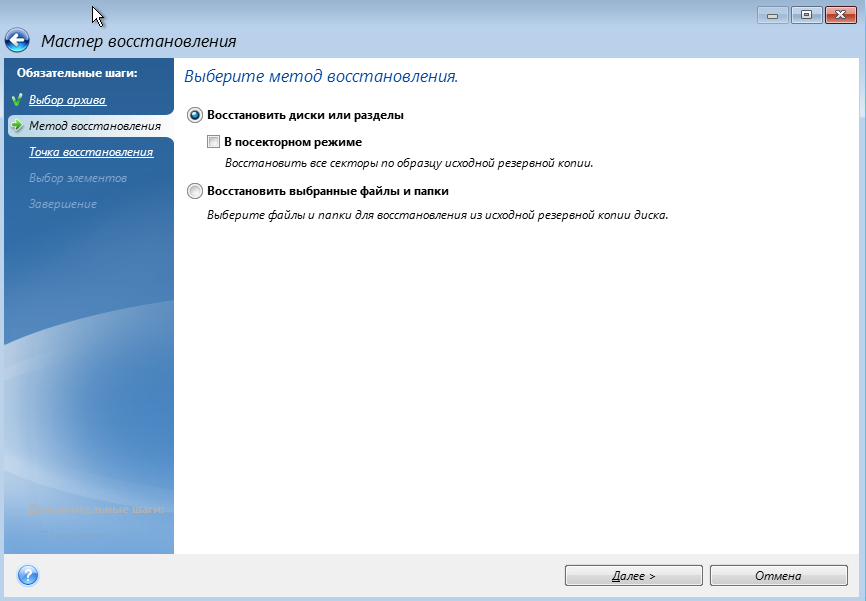Open the faded Параметры optional step
866x601 pixels.
(72, 535)
